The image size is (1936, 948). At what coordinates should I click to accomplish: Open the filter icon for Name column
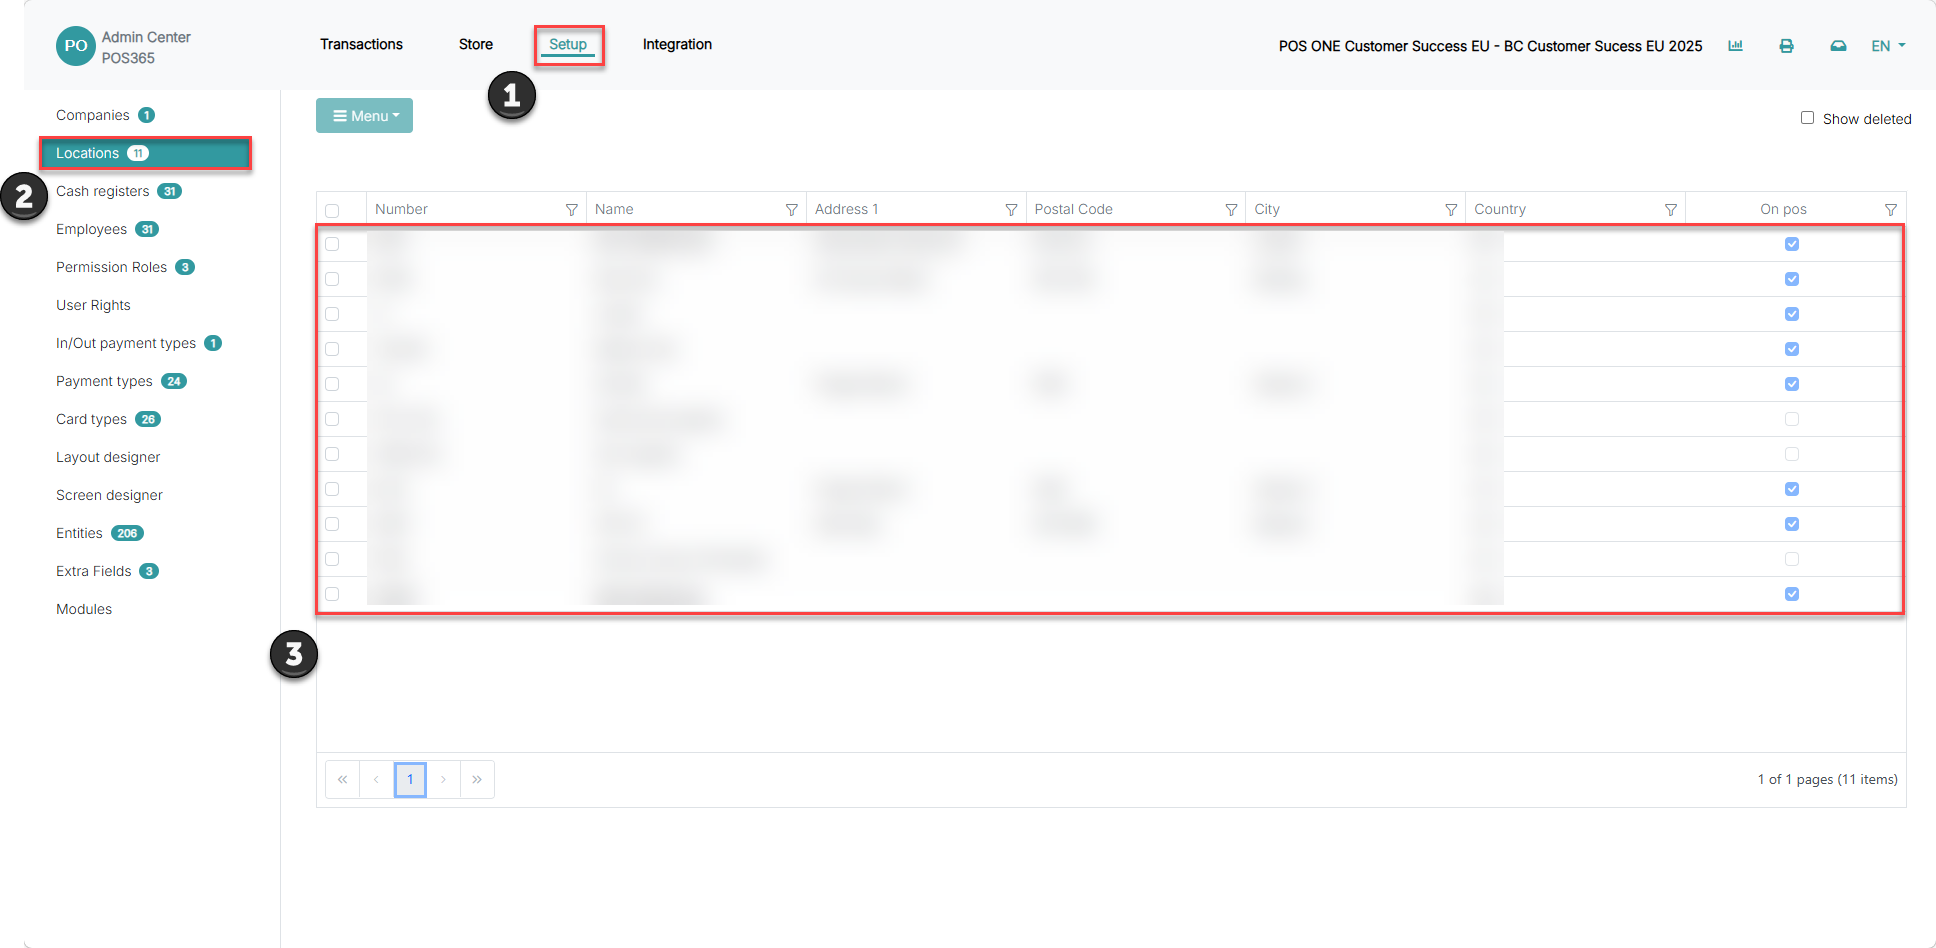tap(792, 209)
